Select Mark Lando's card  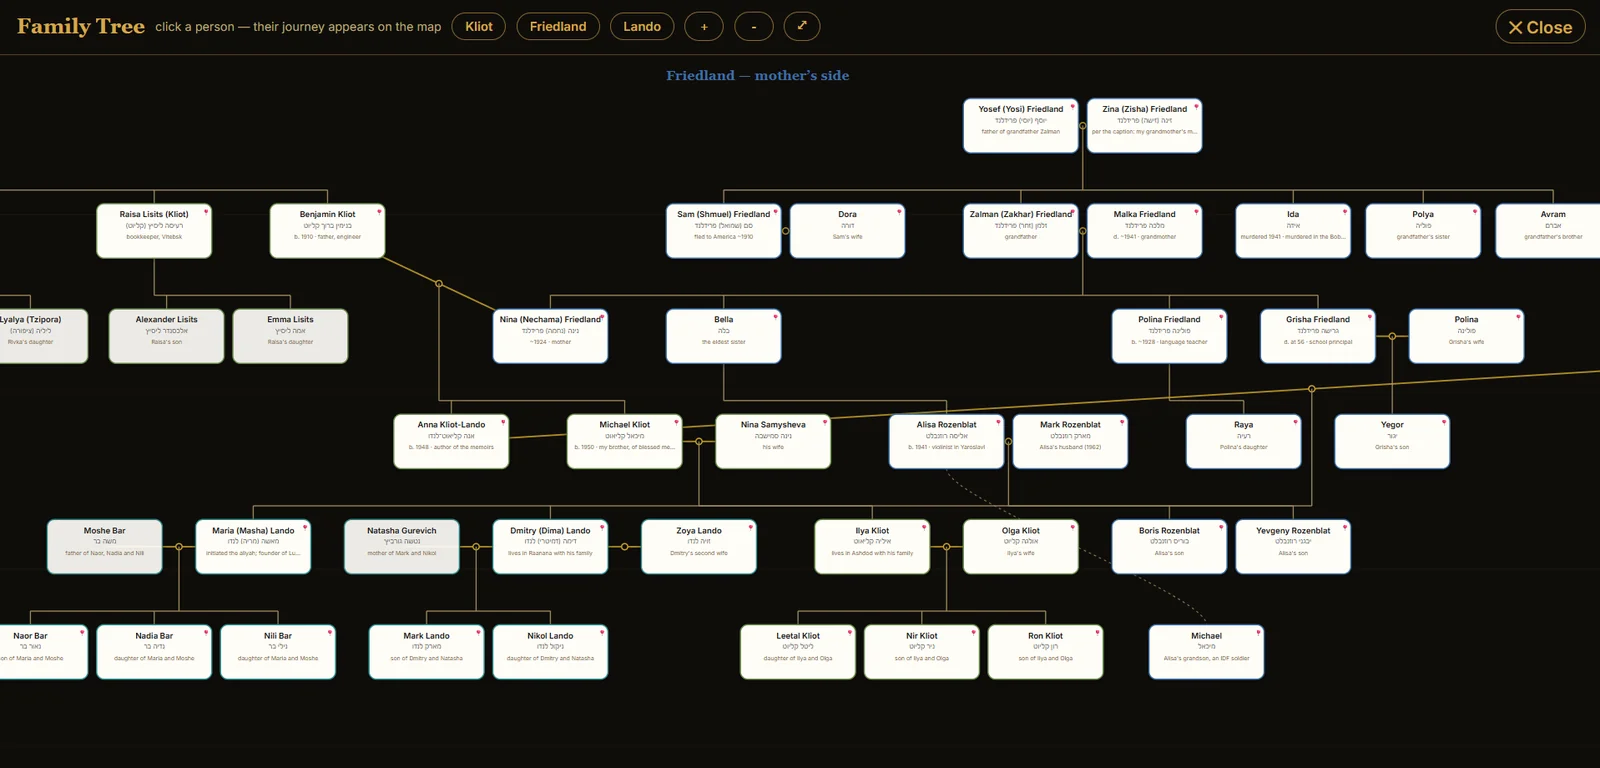pyautogui.click(x=427, y=652)
